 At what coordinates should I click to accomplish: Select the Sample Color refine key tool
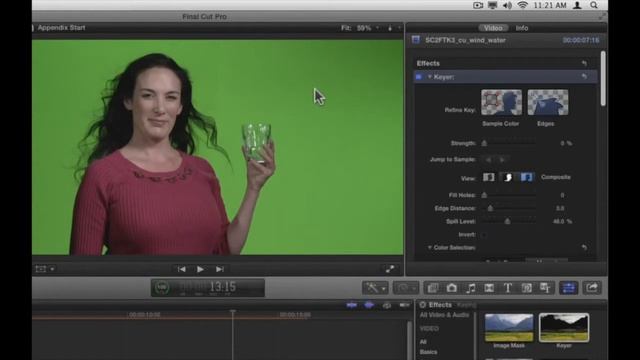click(x=501, y=102)
